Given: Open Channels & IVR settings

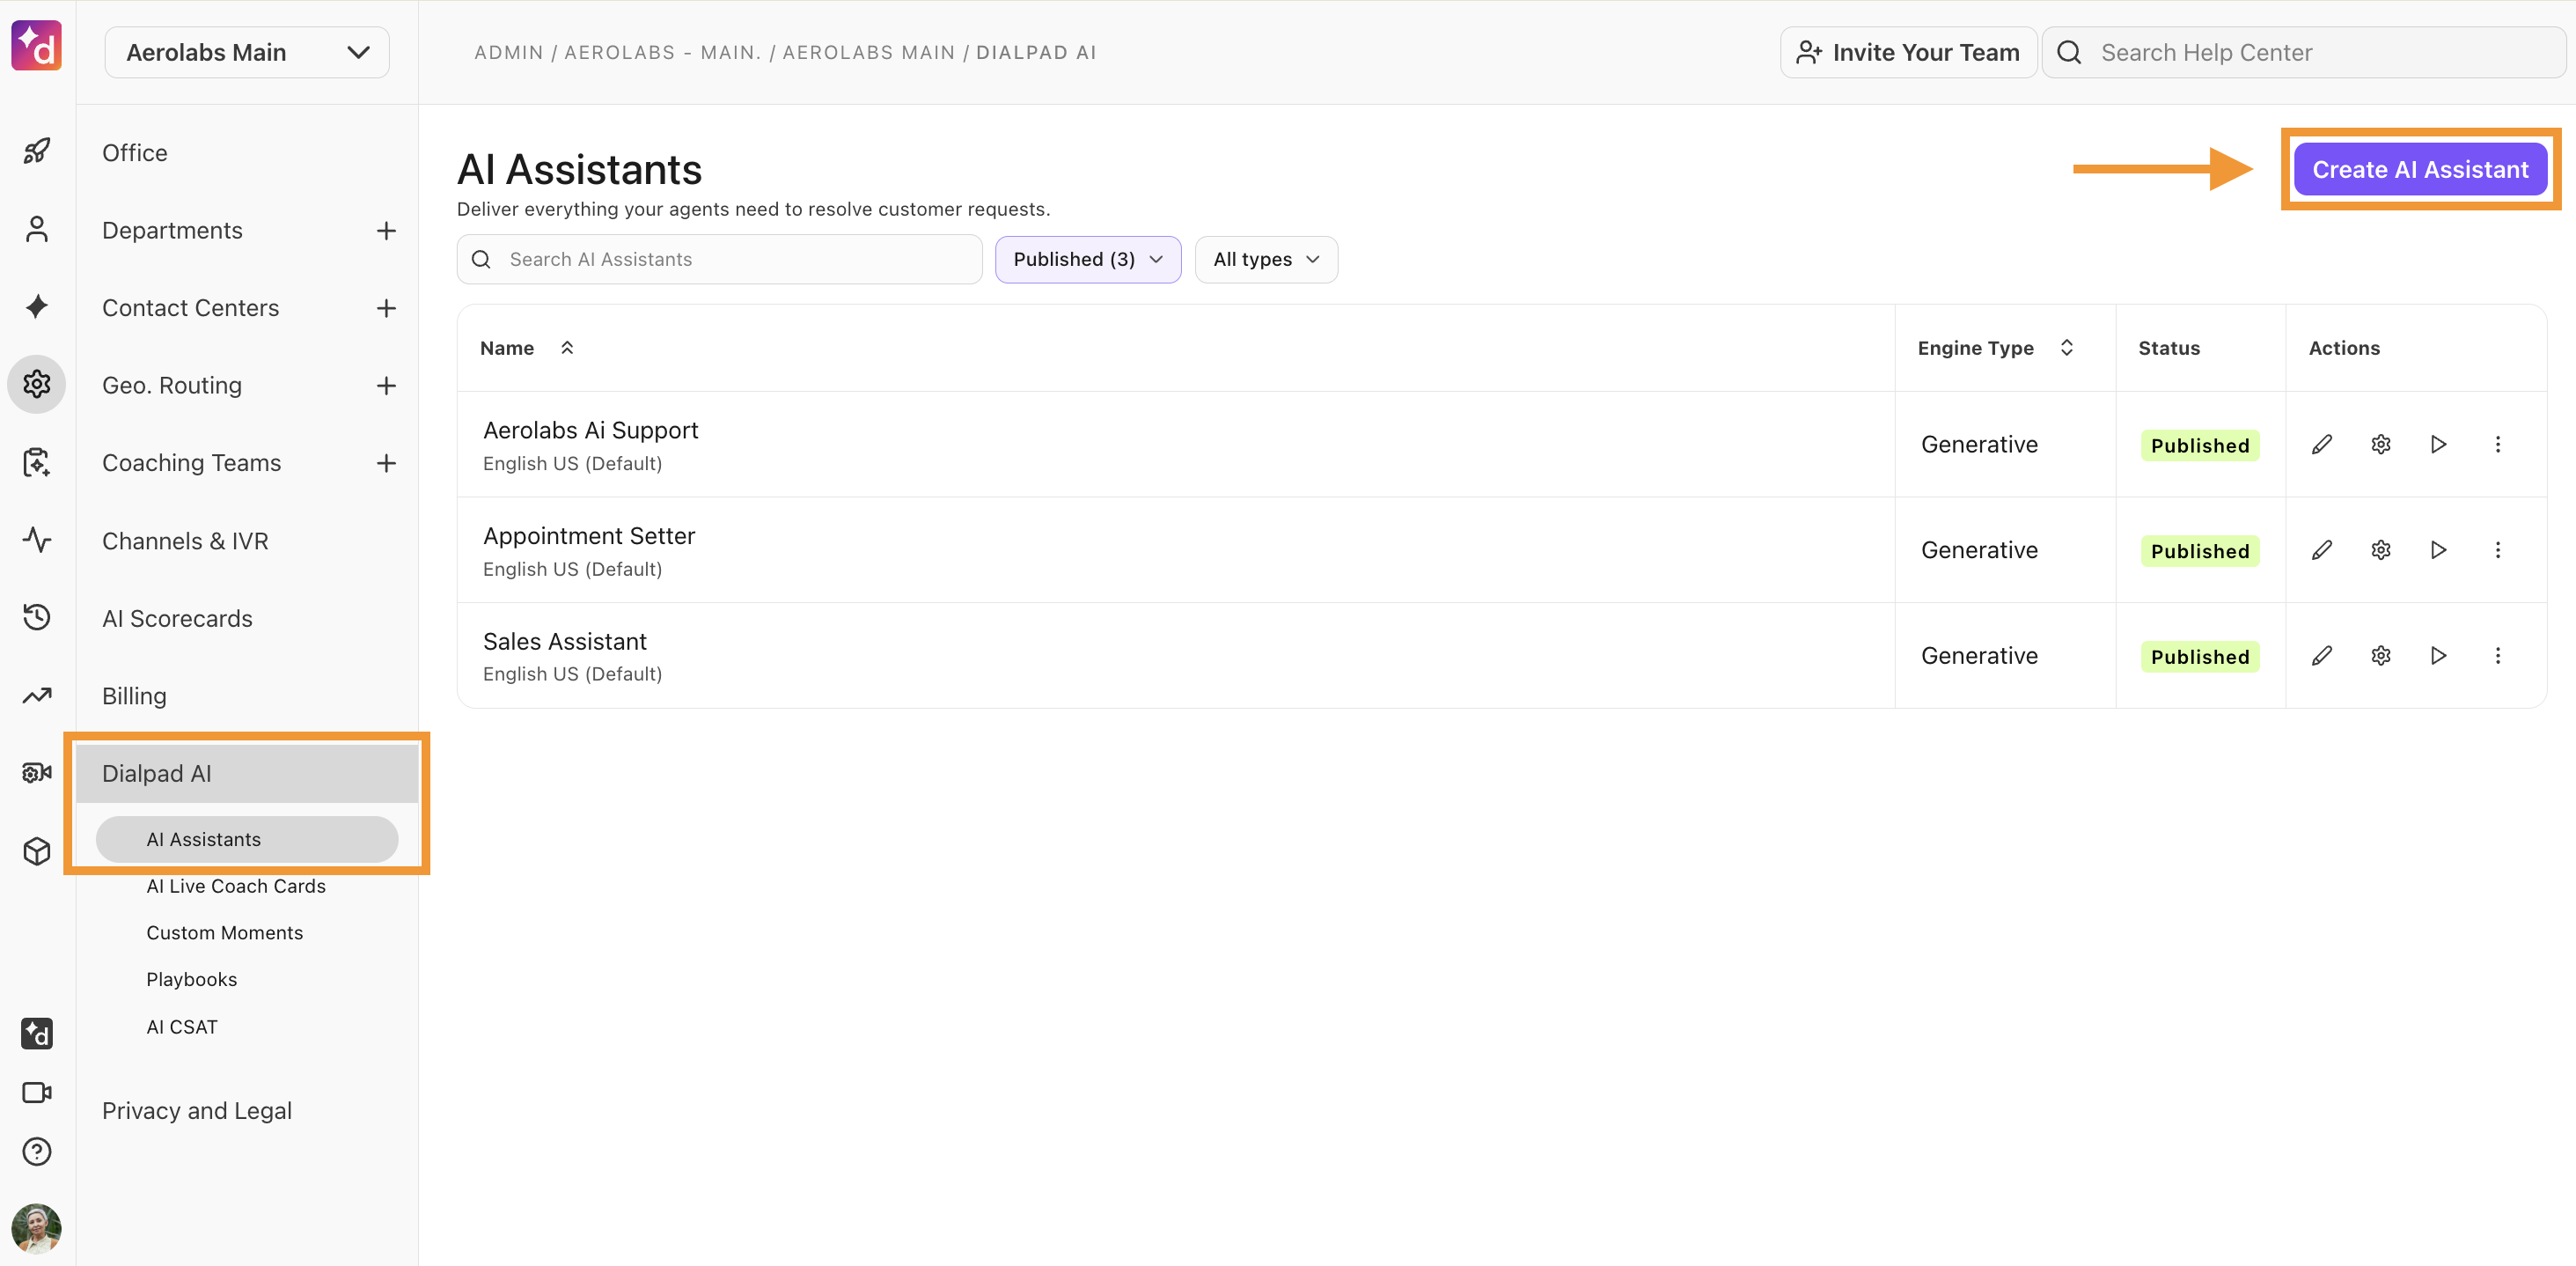Looking at the screenshot, I should 185,541.
